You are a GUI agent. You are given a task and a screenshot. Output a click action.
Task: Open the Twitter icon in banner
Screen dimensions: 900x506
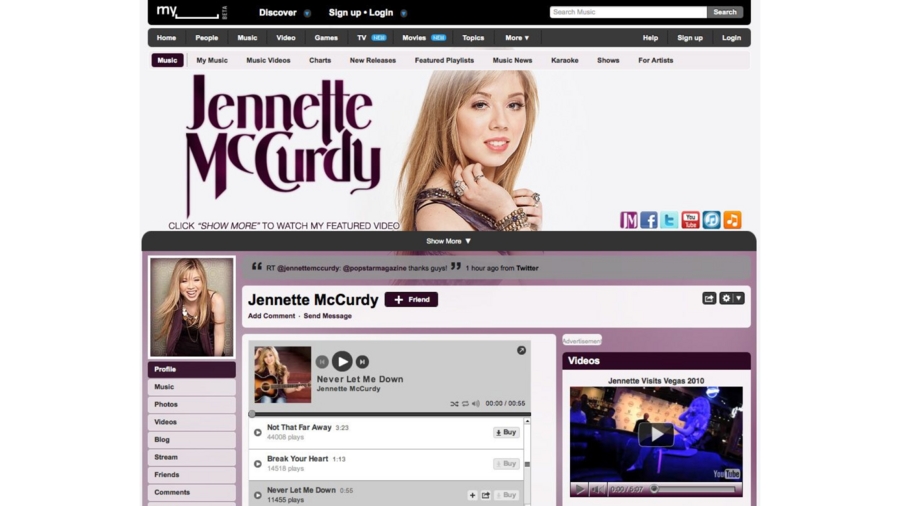point(669,220)
